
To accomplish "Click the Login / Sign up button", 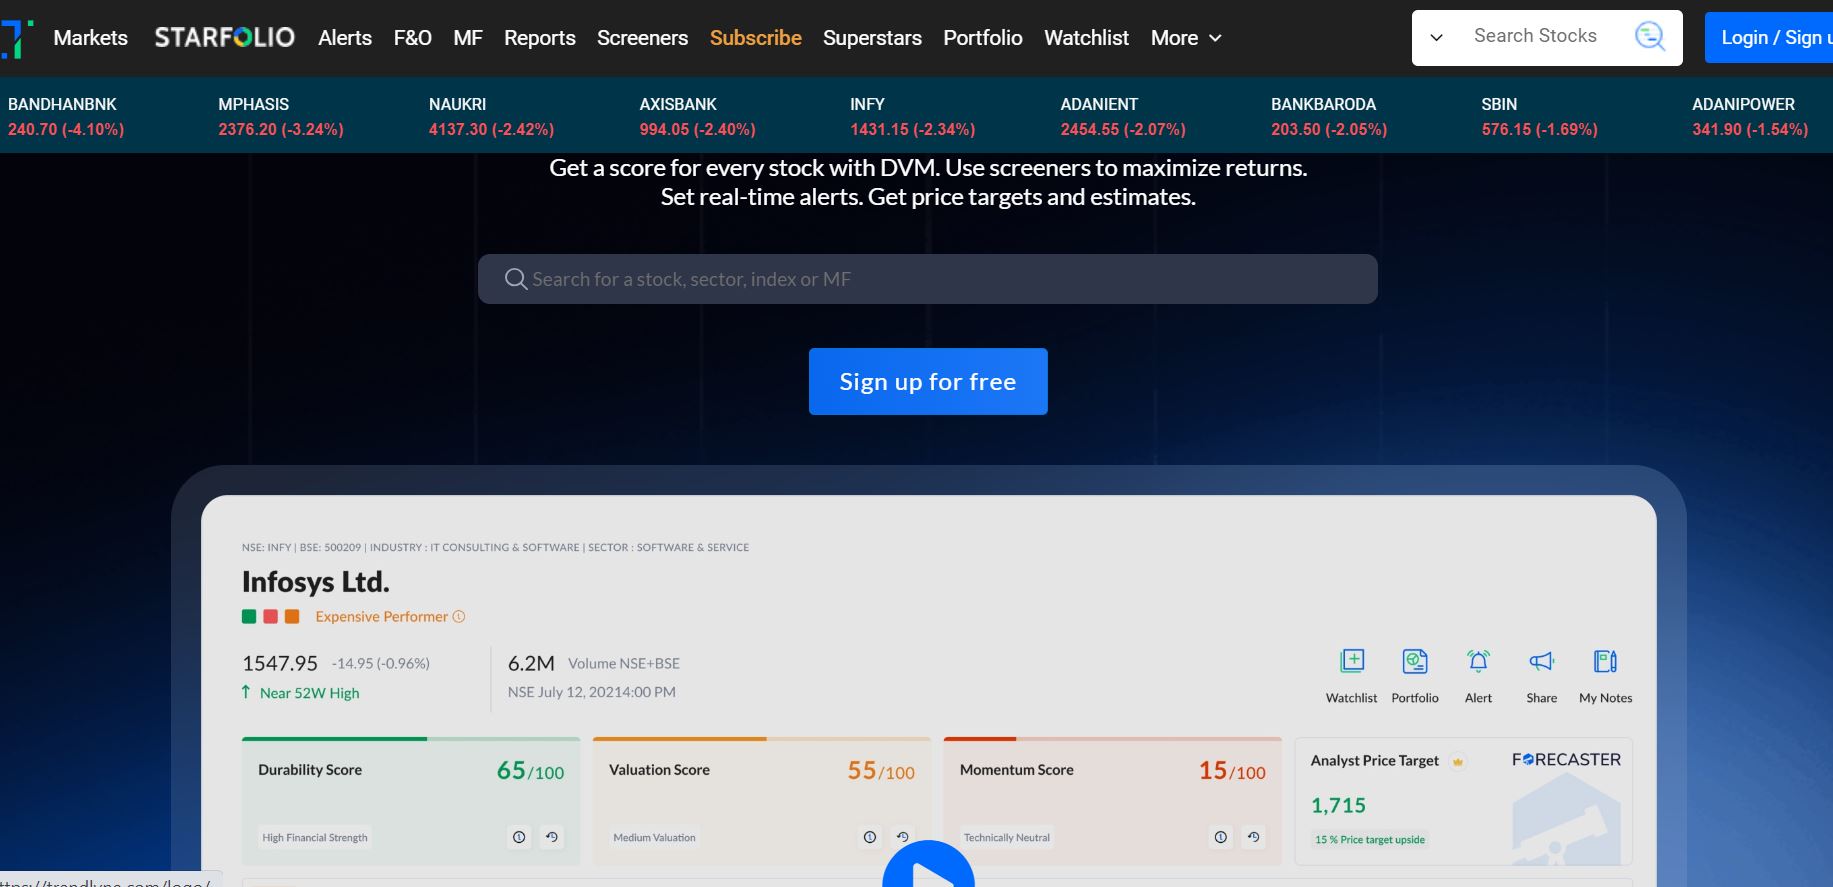I will 1769,38.
